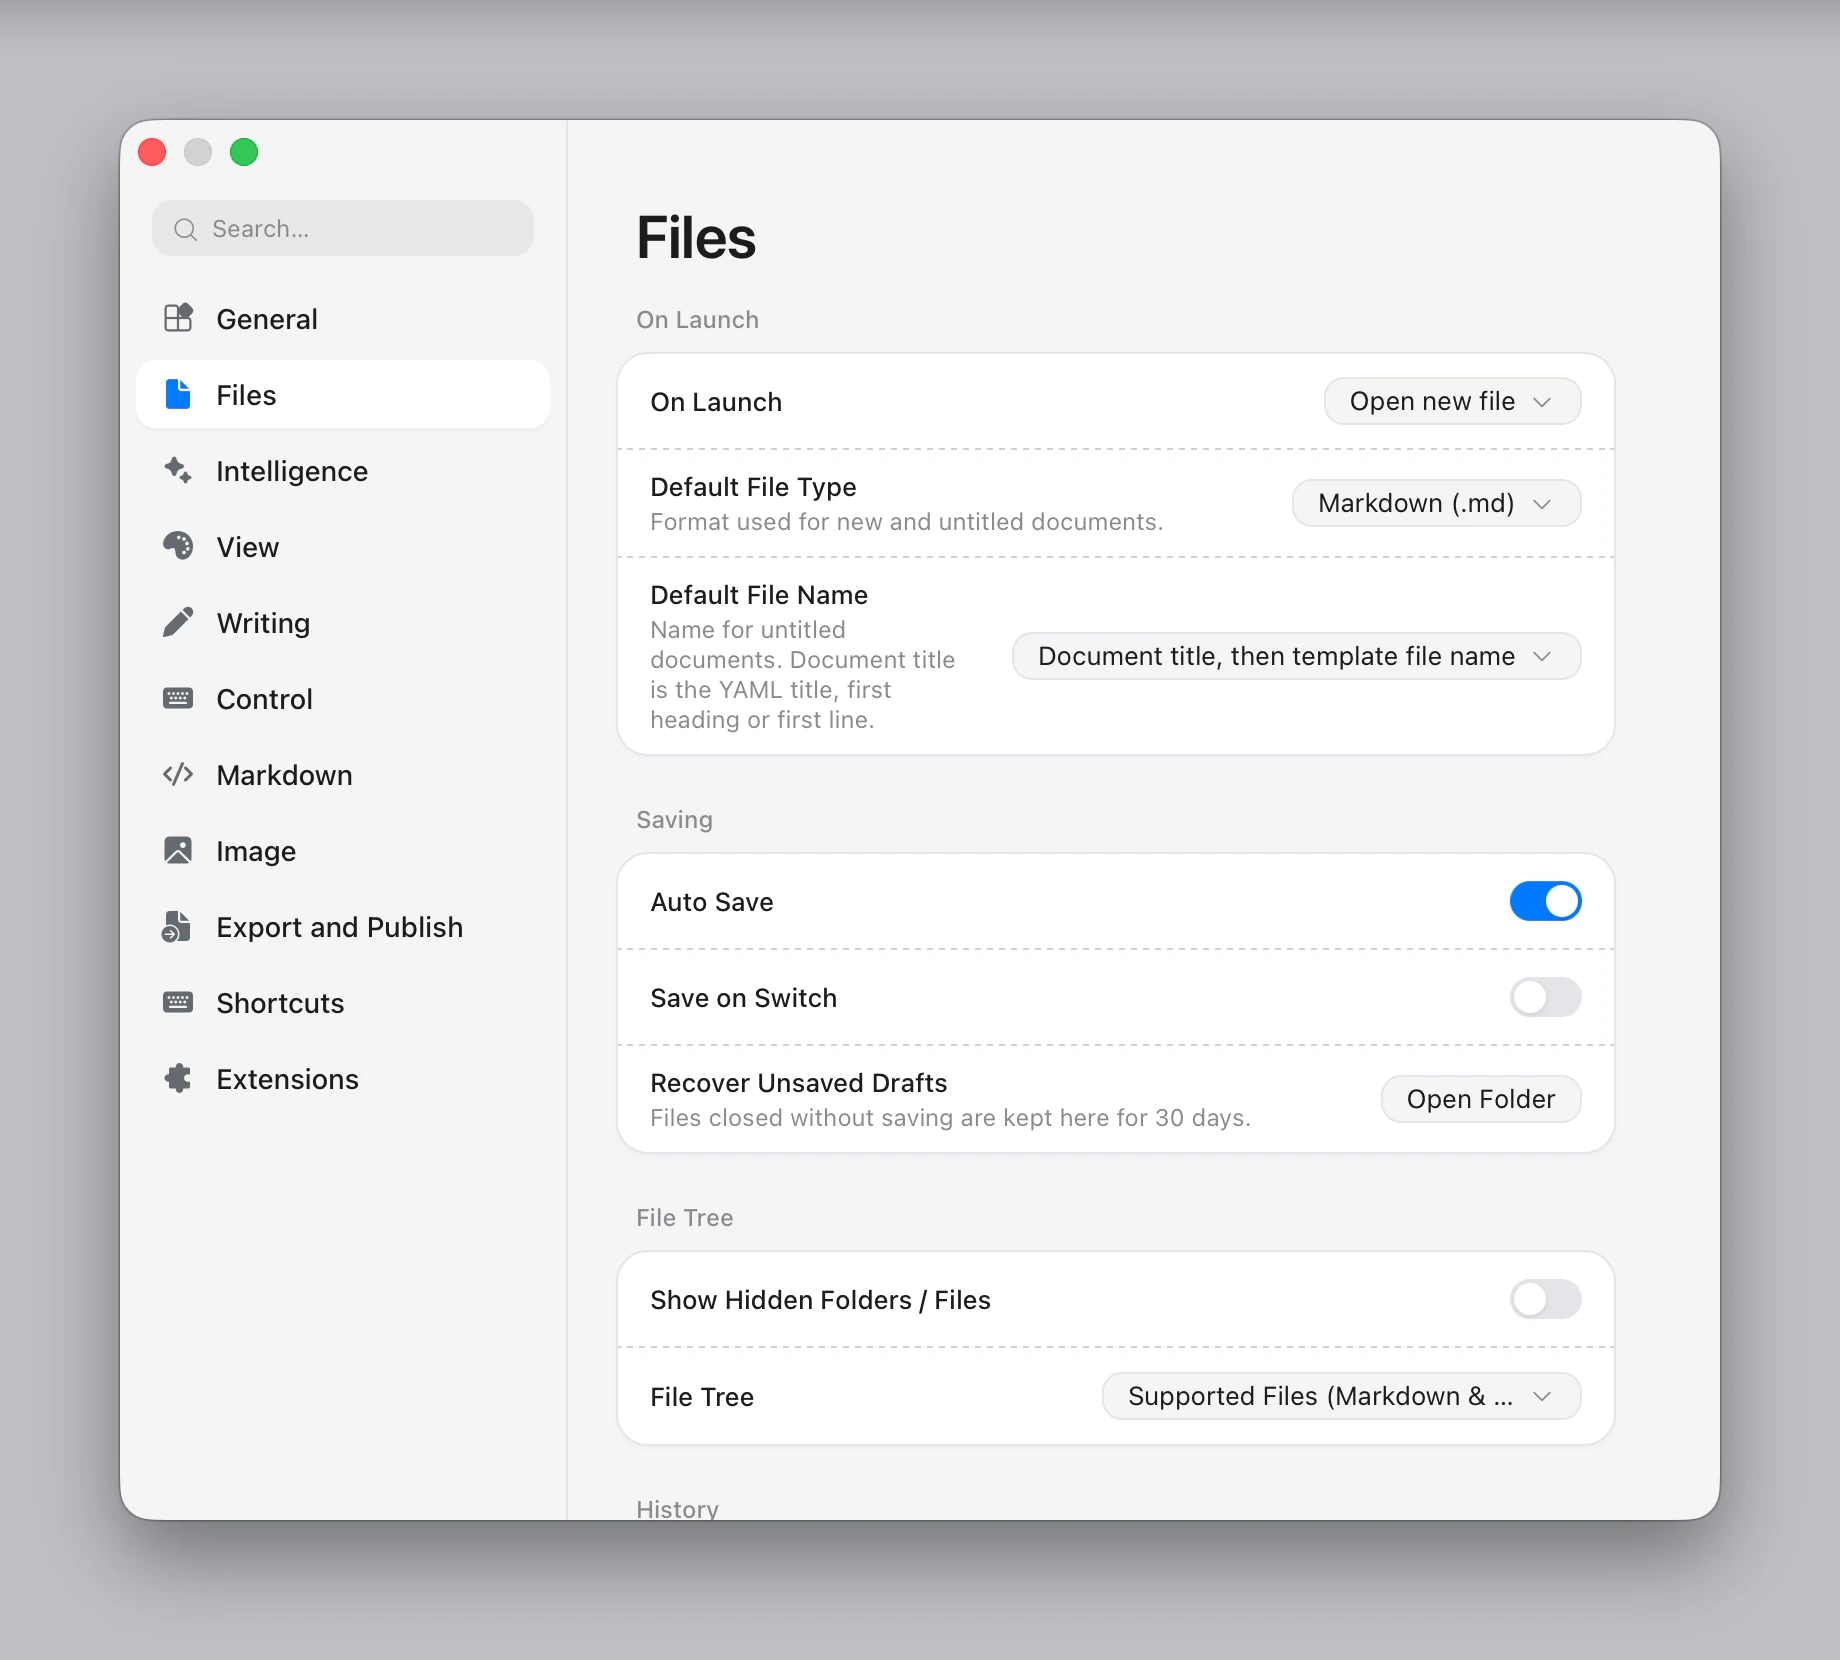Click the Recover Unsaved Drafts label
1840x1660 pixels.
coord(798,1083)
